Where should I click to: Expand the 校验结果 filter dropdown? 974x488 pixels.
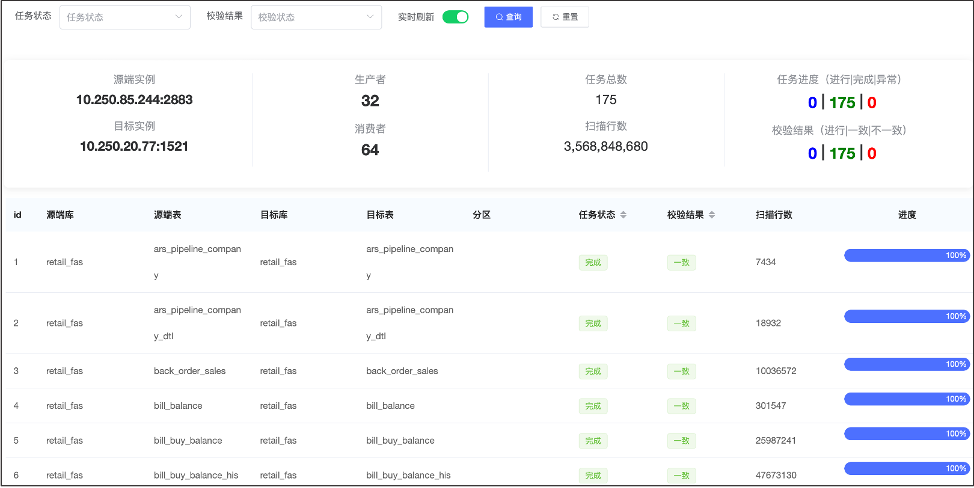point(316,17)
